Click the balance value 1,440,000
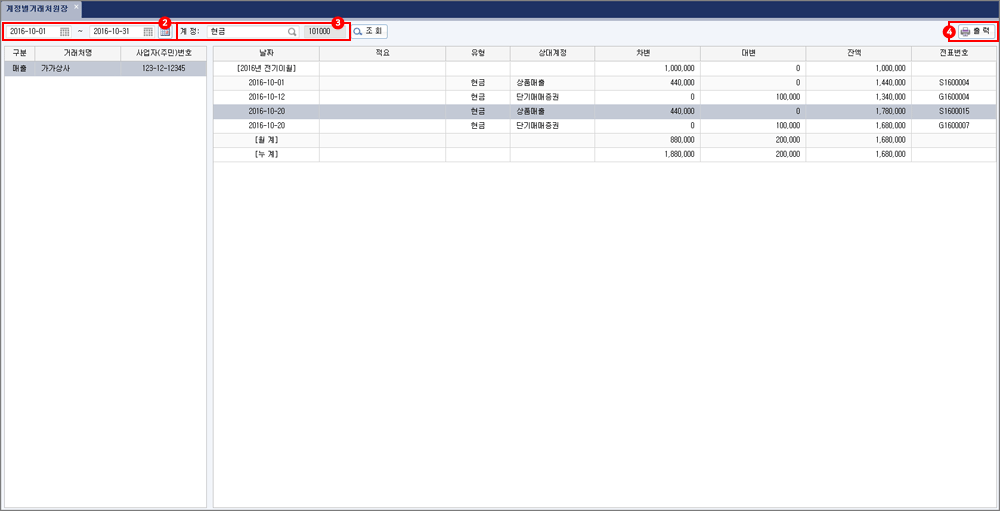 coord(858,83)
